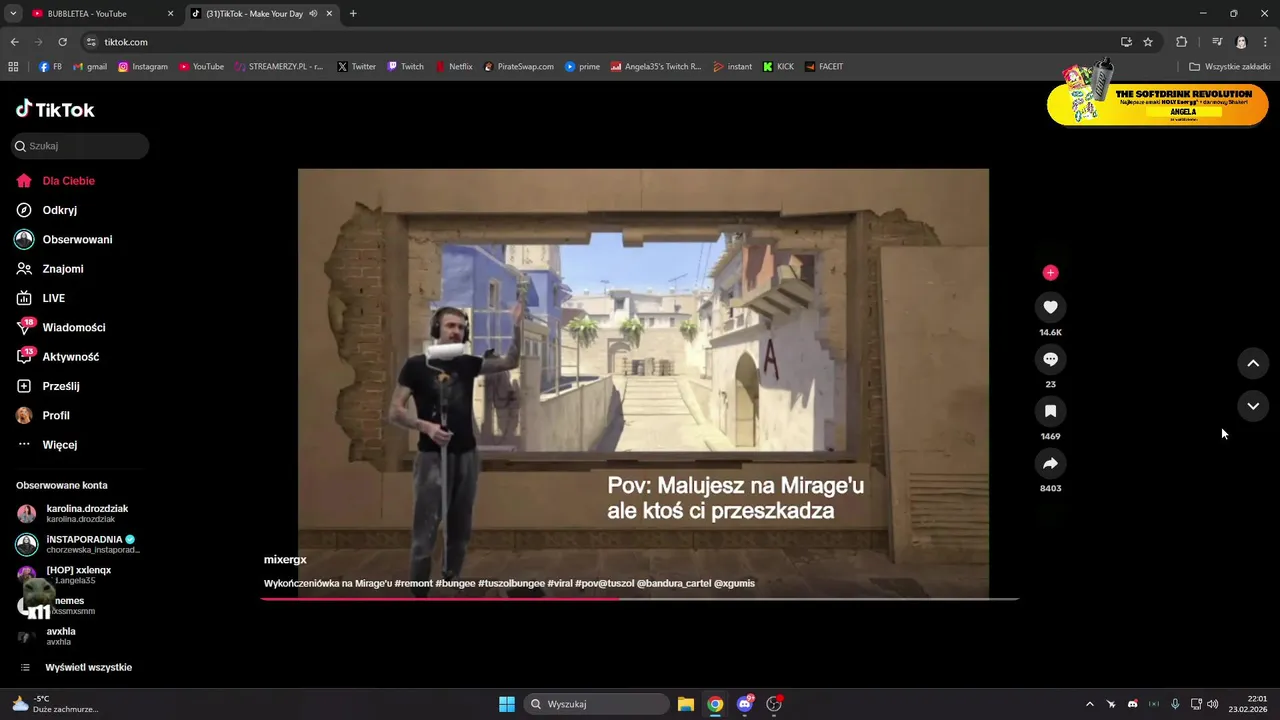The image size is (1280, 720).
Task: Share the video using arrow icon
Action: 1050,463
